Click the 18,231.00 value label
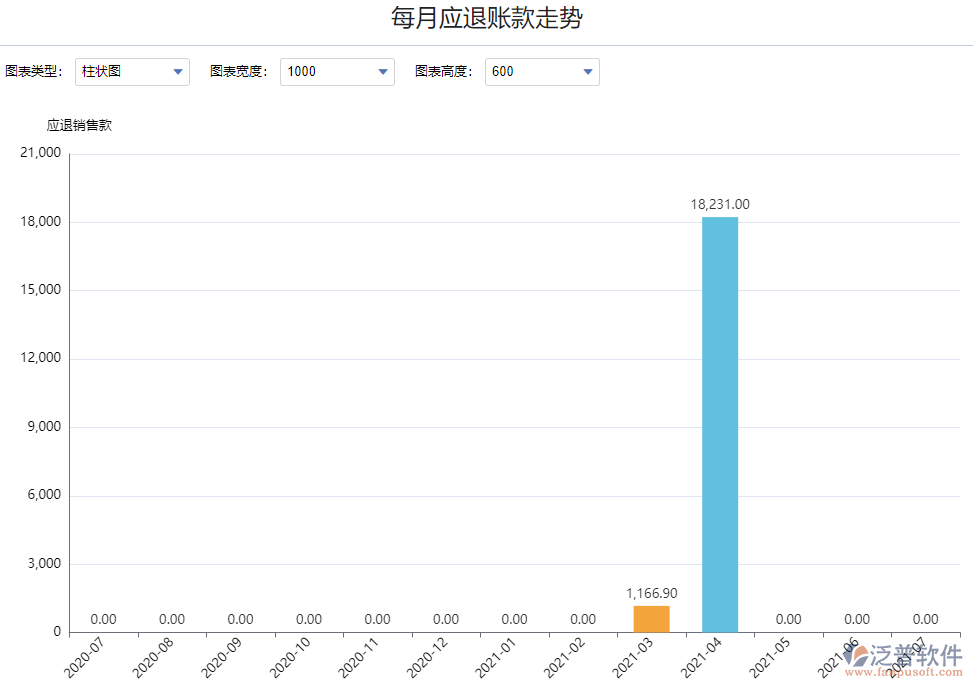This screenshot has width=973, height=688. [x=719, y=203]
